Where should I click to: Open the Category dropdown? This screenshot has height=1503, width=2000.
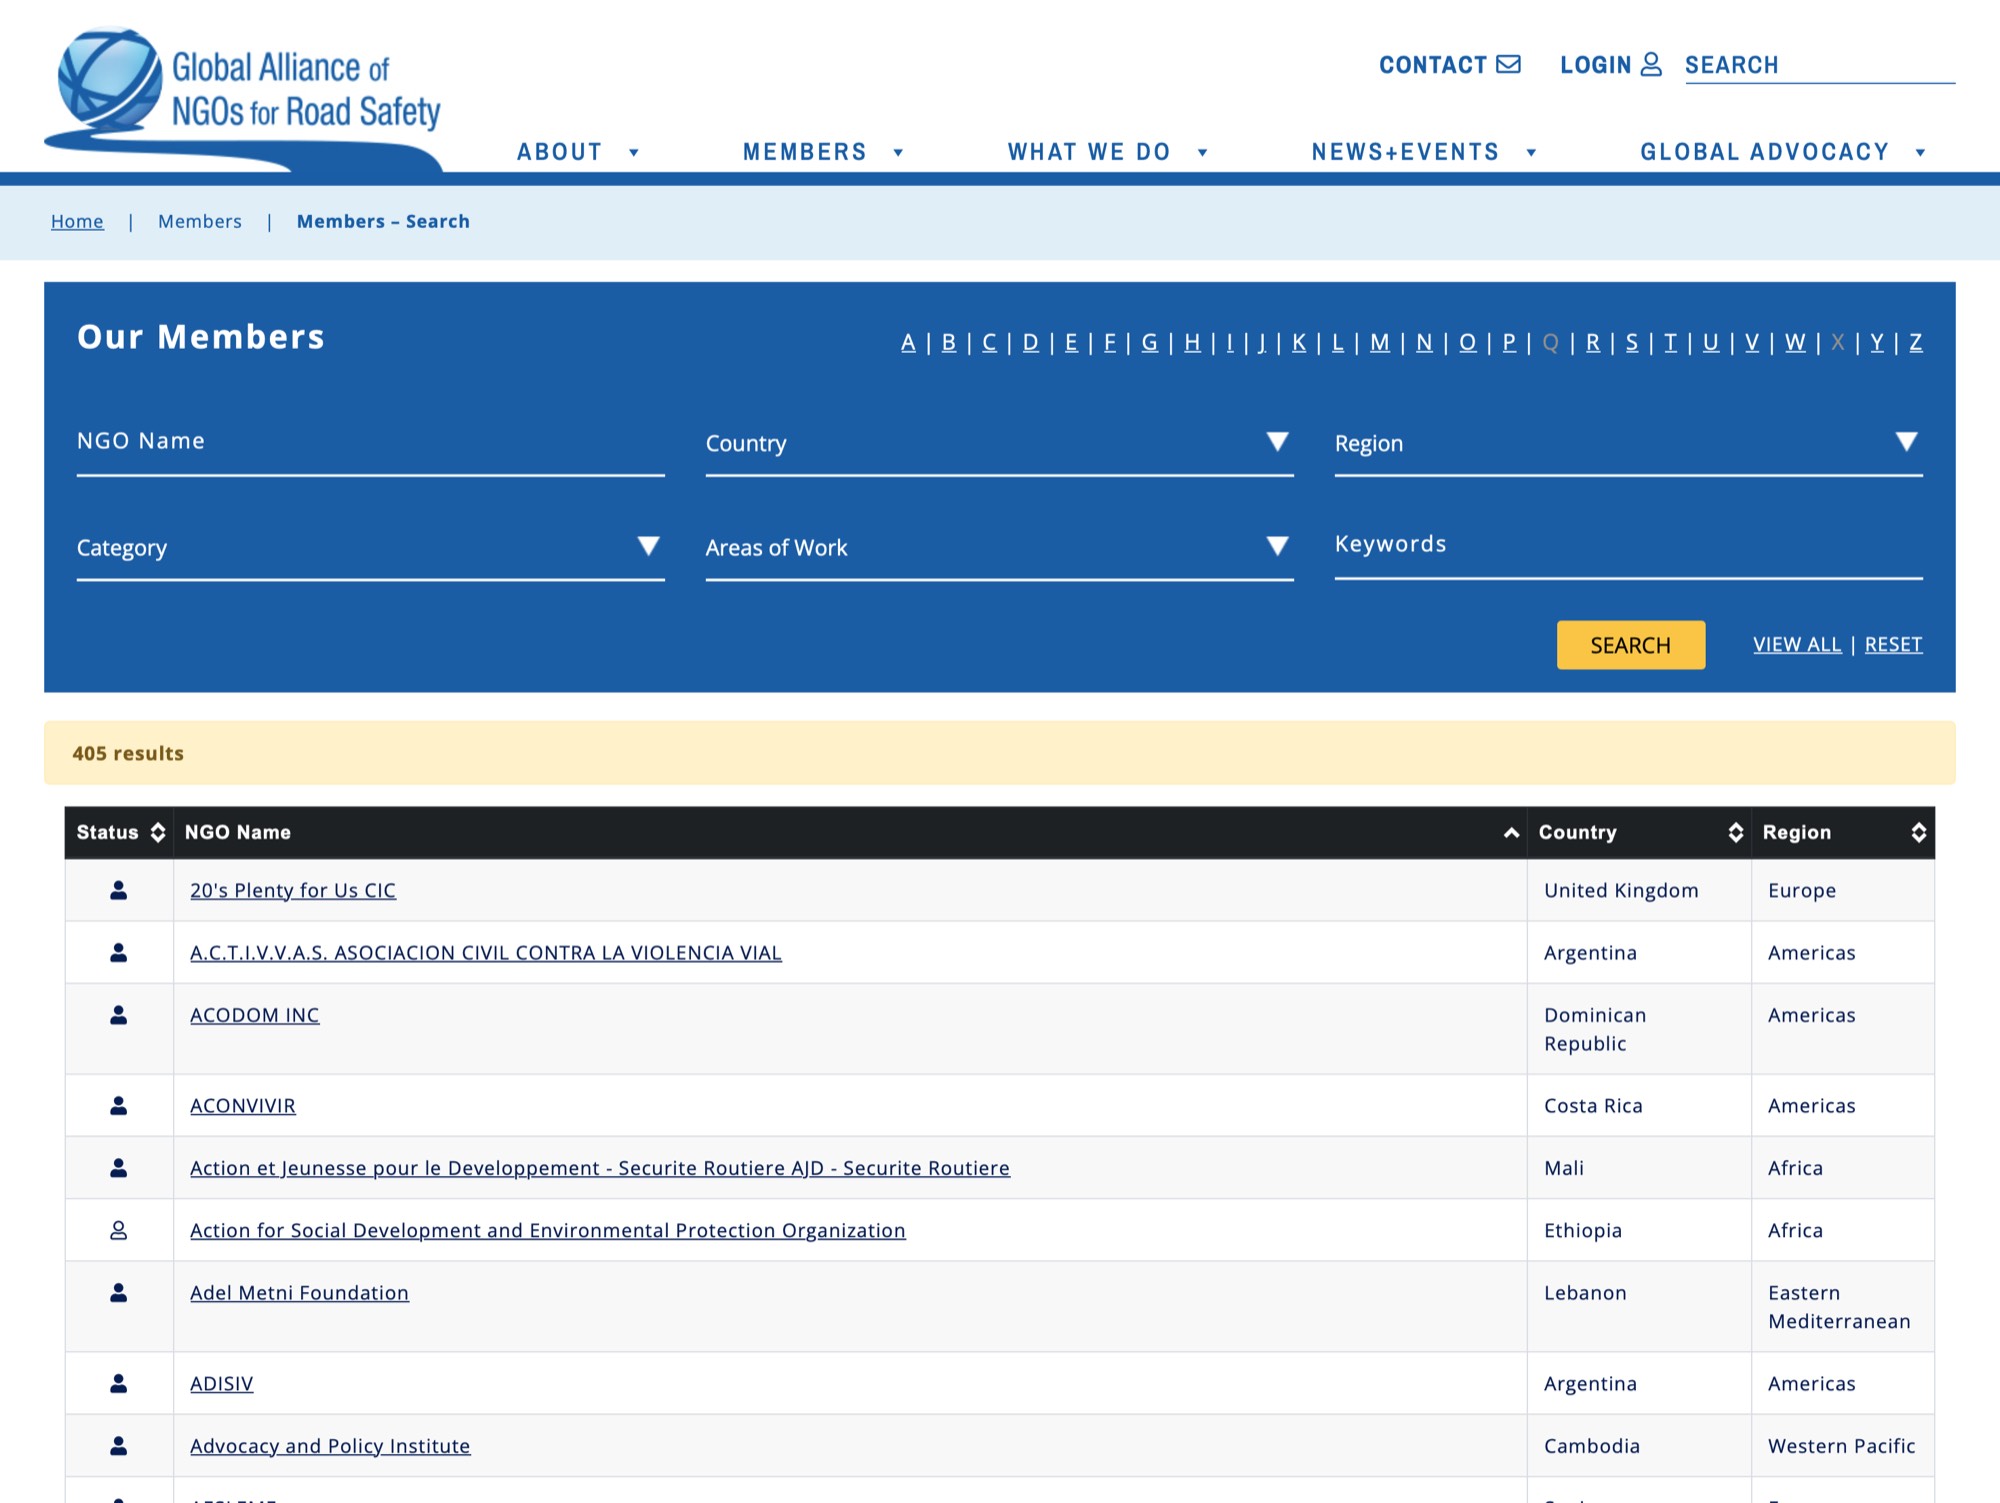tap(648, 546)
